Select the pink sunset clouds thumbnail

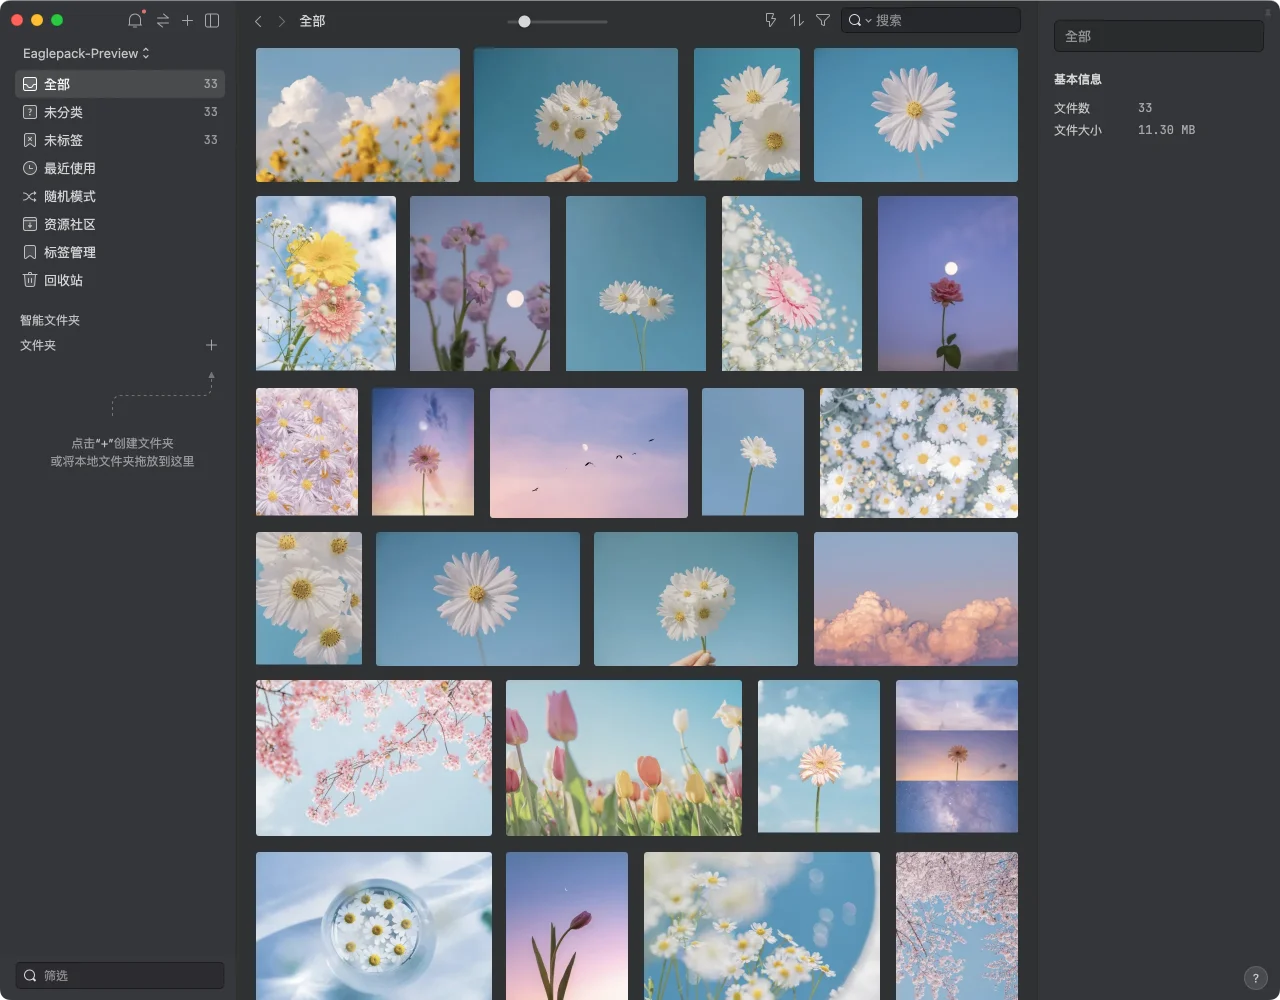point(916,599)
